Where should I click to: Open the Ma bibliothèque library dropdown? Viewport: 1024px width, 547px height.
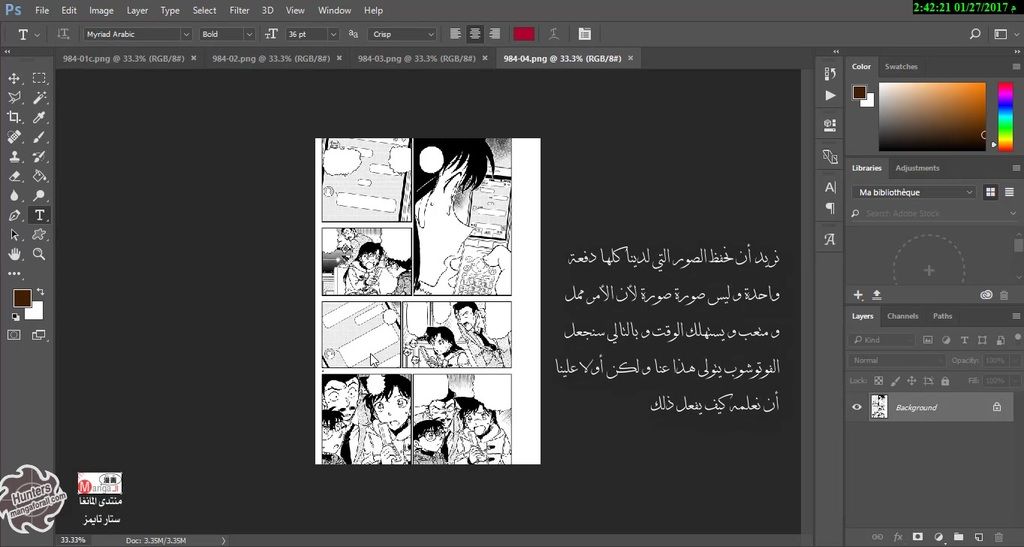pyautogui.click(x=913, y=192)
